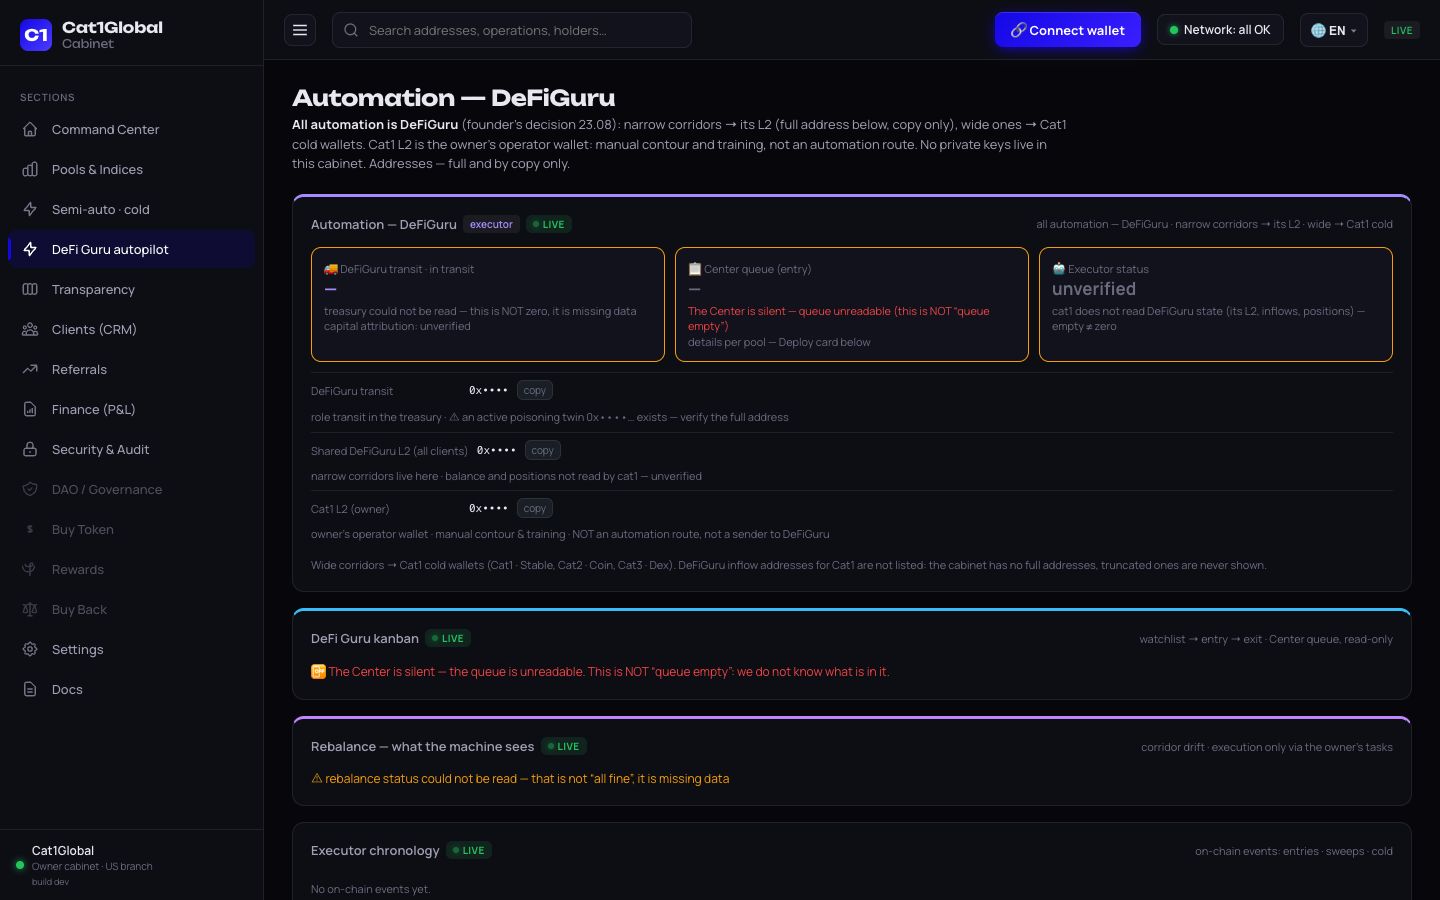Screen dimensions: 1440x900
Task: Open Settings in the sidebar
Action: [131, 649]
